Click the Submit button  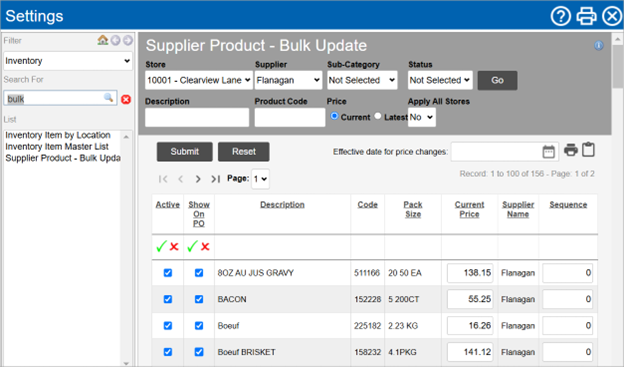coord(185,152)
